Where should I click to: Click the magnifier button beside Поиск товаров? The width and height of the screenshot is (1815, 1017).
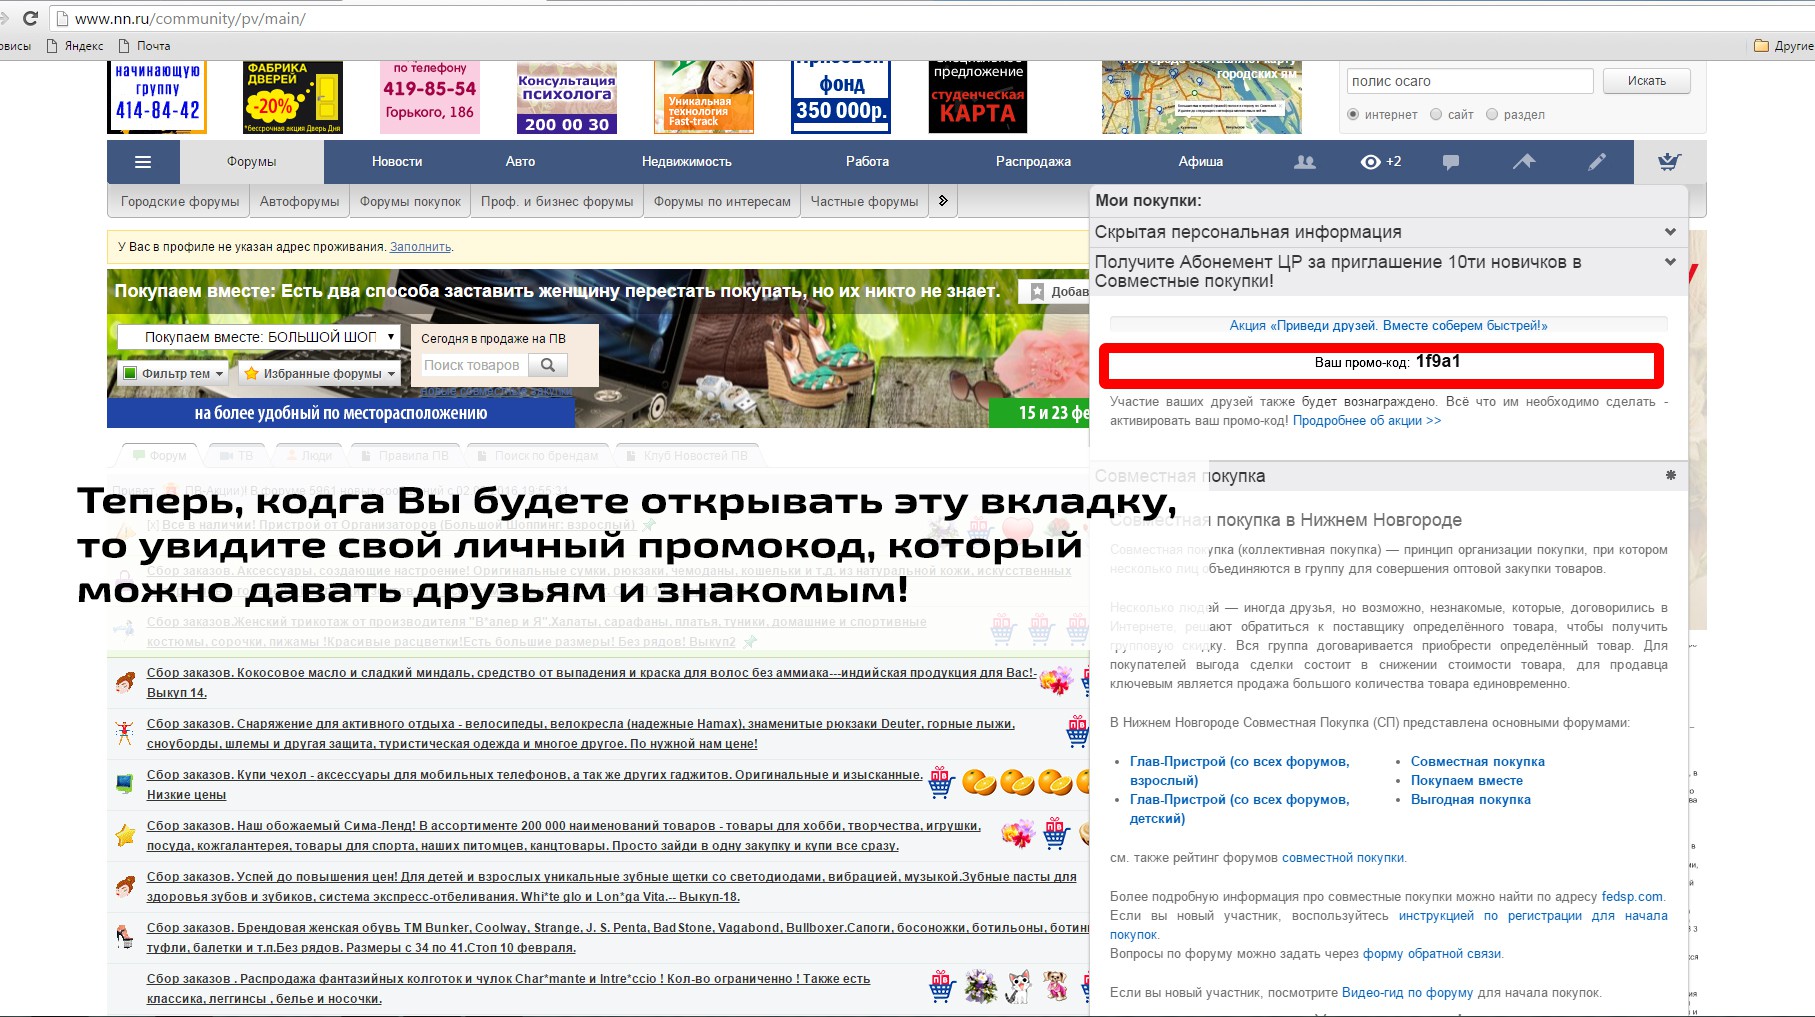(x=548, y=365)
